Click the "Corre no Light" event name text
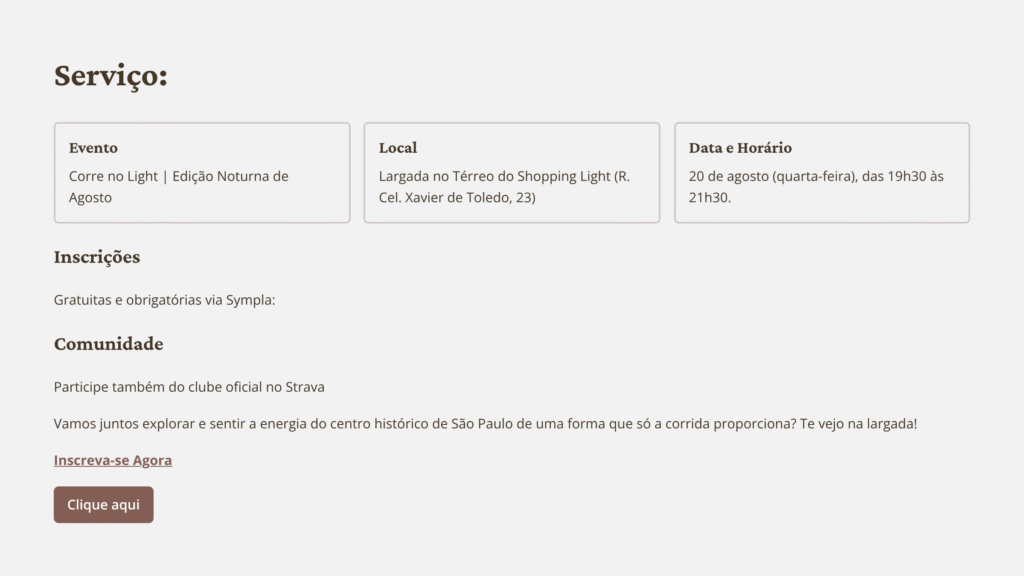Image resolution: width=1024 pixels, height=576 pixels. [113, 176]
